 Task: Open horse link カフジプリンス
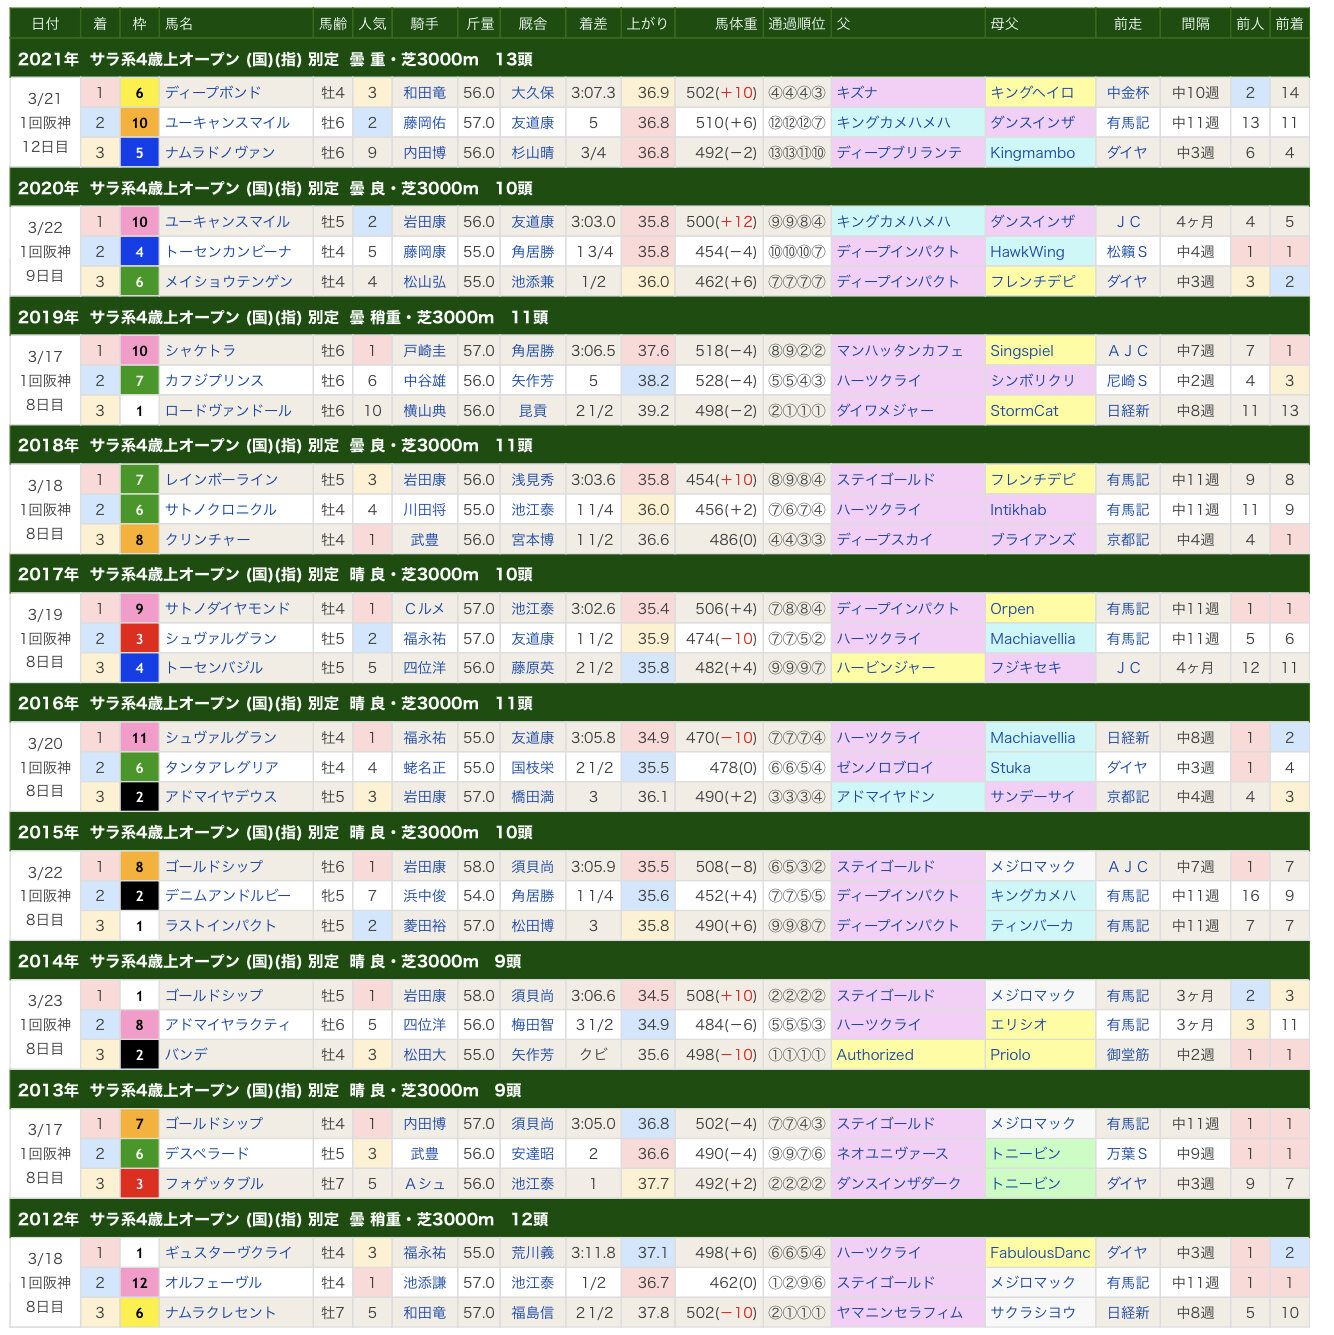tap(214, 381)
